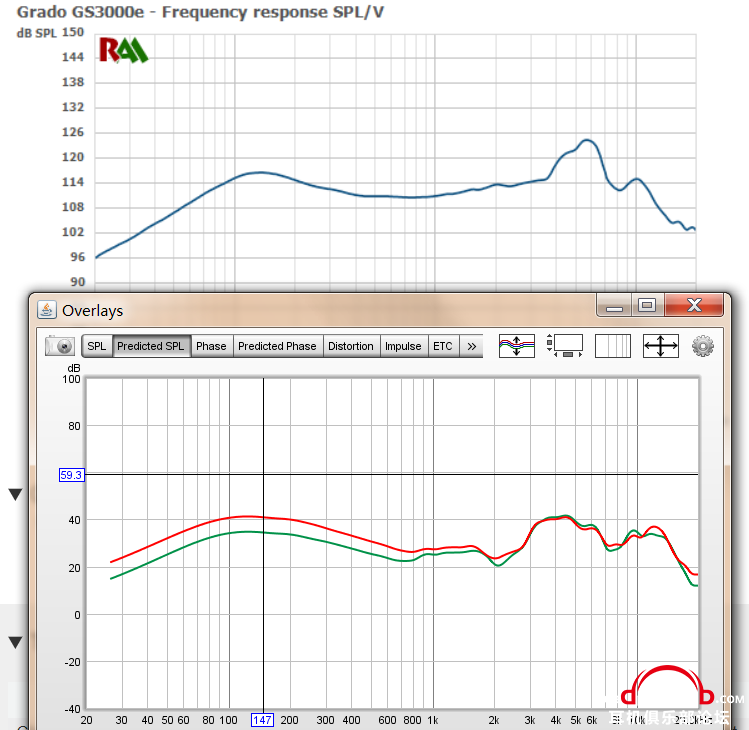Open graph settings gear icon
Screen dimensions: 749x730
[x=703, y=345]
